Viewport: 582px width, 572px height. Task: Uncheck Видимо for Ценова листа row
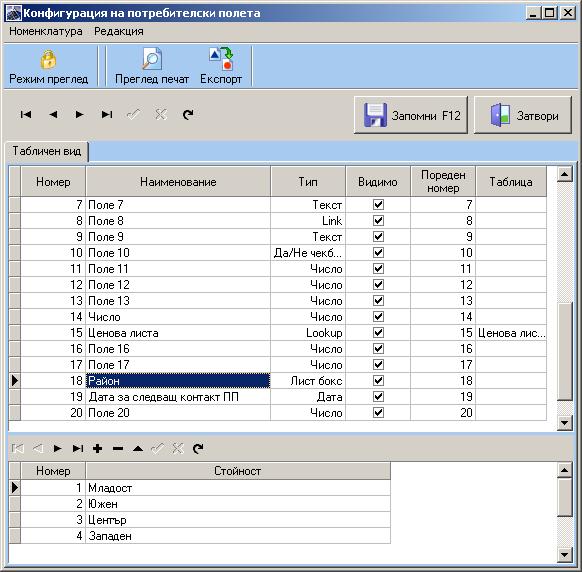click(x=378, y=333)
